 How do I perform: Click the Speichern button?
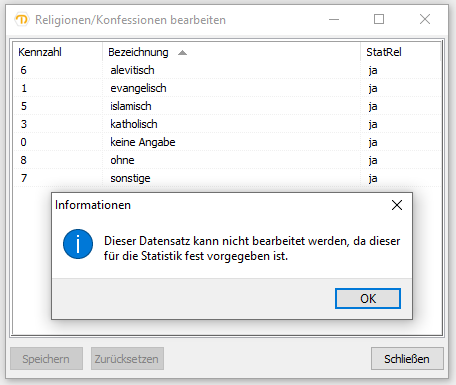click(x=46, y=359)
